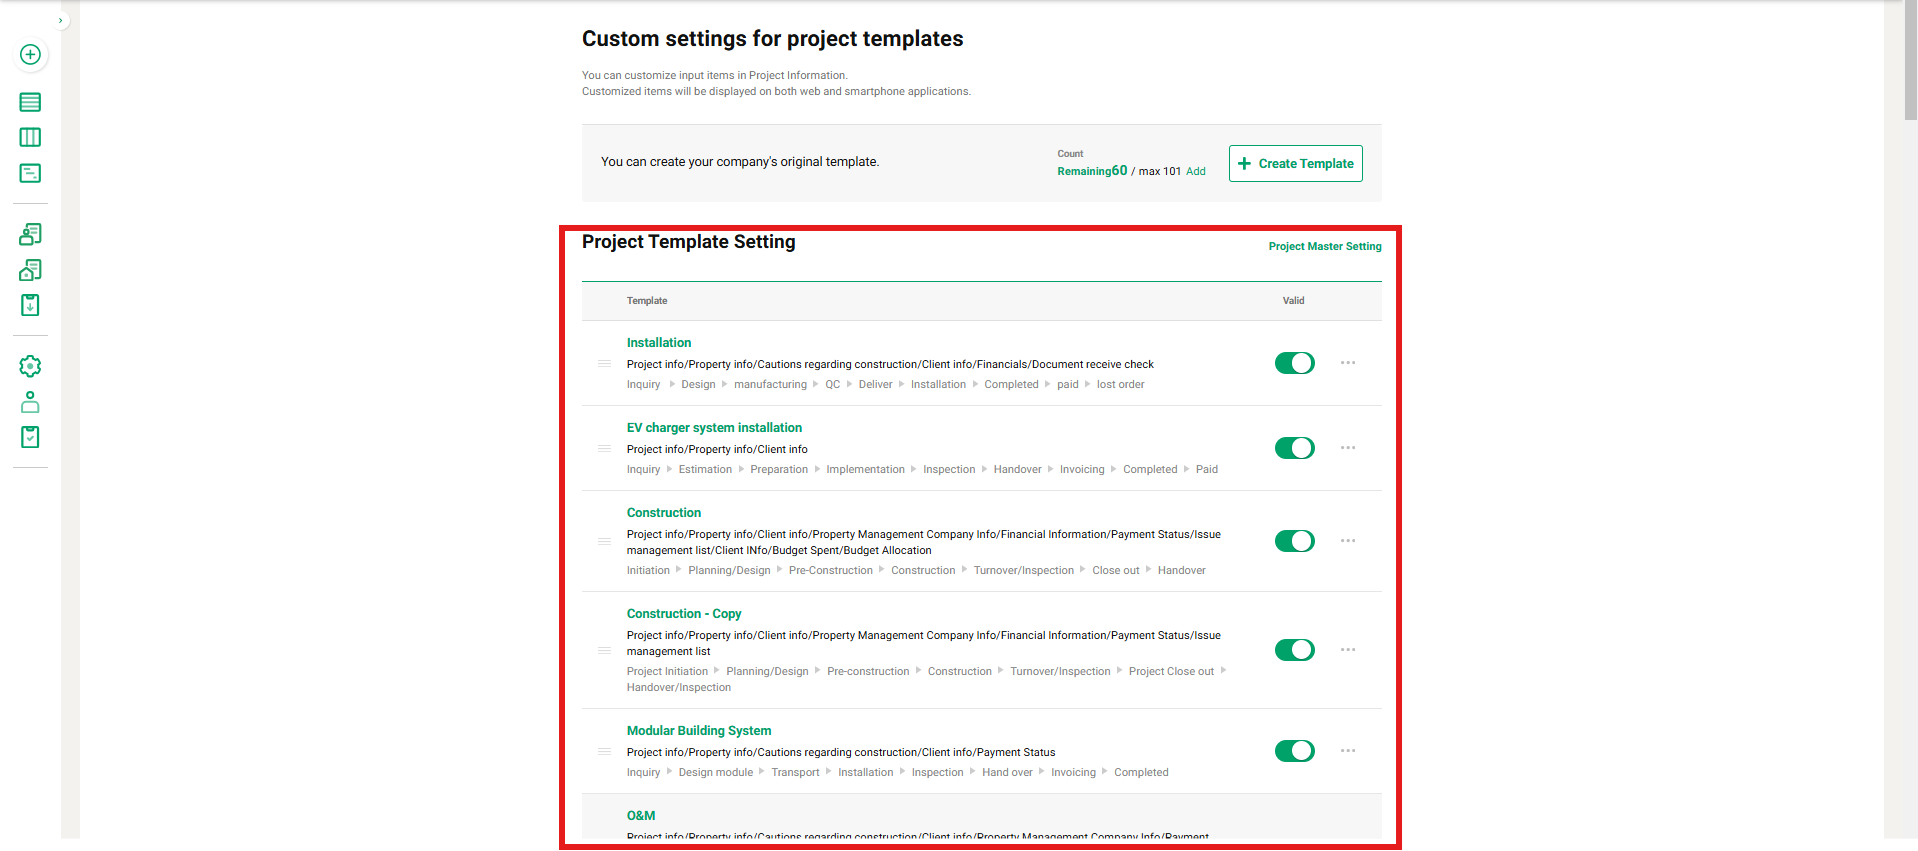Open the Project Master Setting link

point(1324,246)
